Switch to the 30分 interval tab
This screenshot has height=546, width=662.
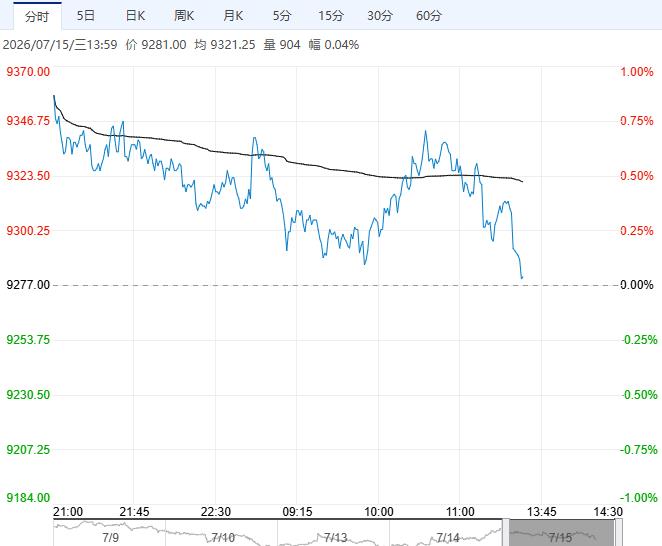click(x=380, y=16)
